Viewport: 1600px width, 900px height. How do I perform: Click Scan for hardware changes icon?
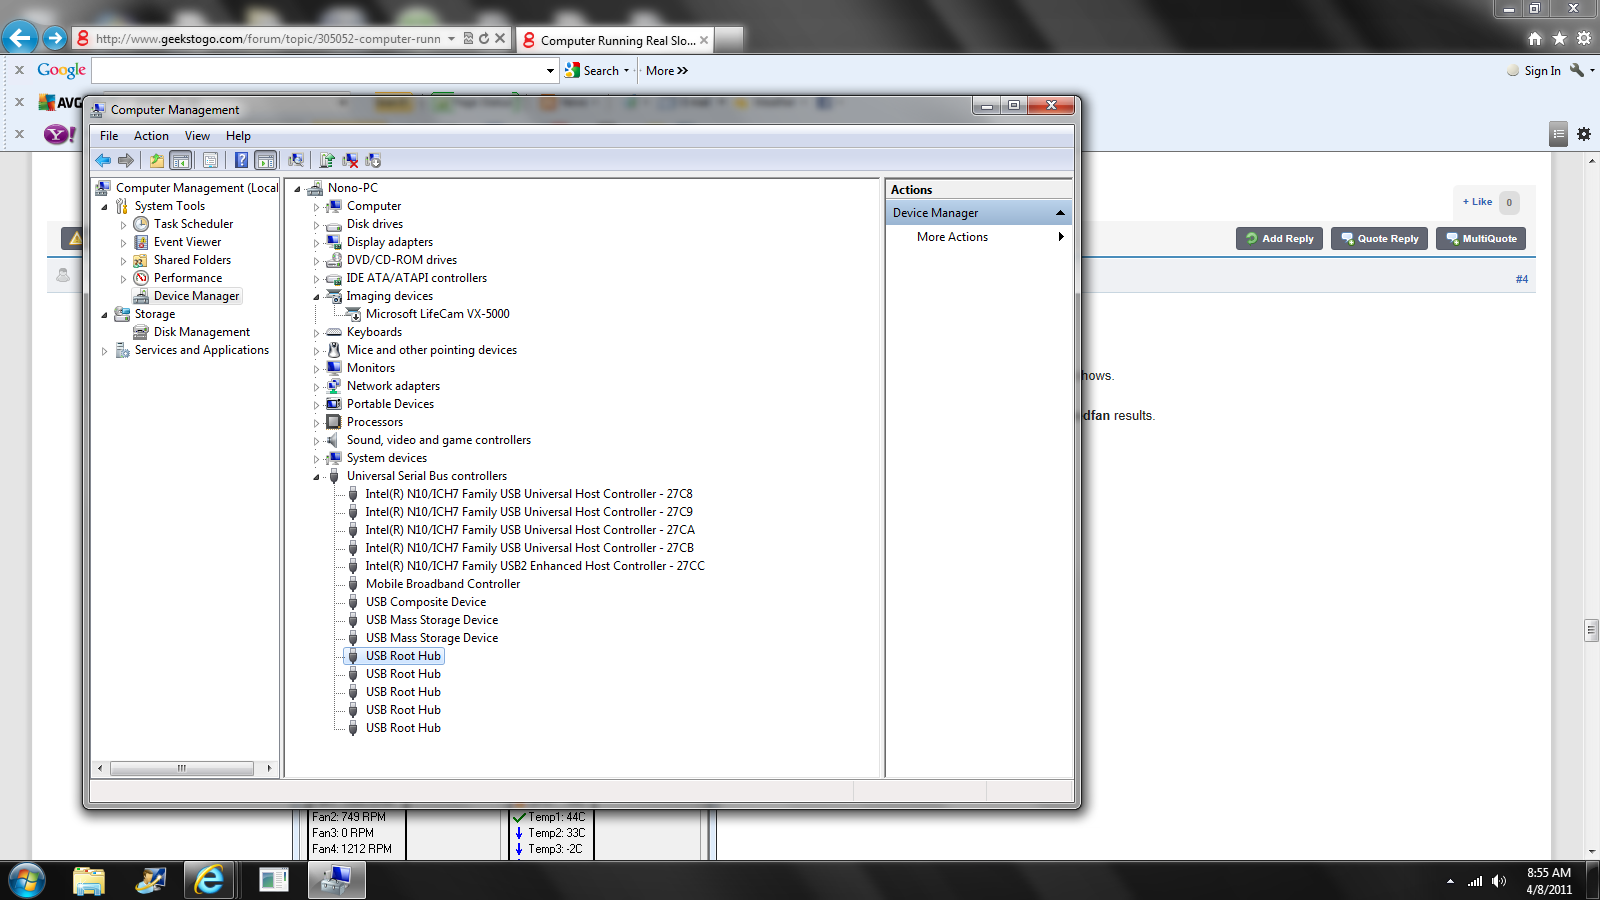coord(296,160)
